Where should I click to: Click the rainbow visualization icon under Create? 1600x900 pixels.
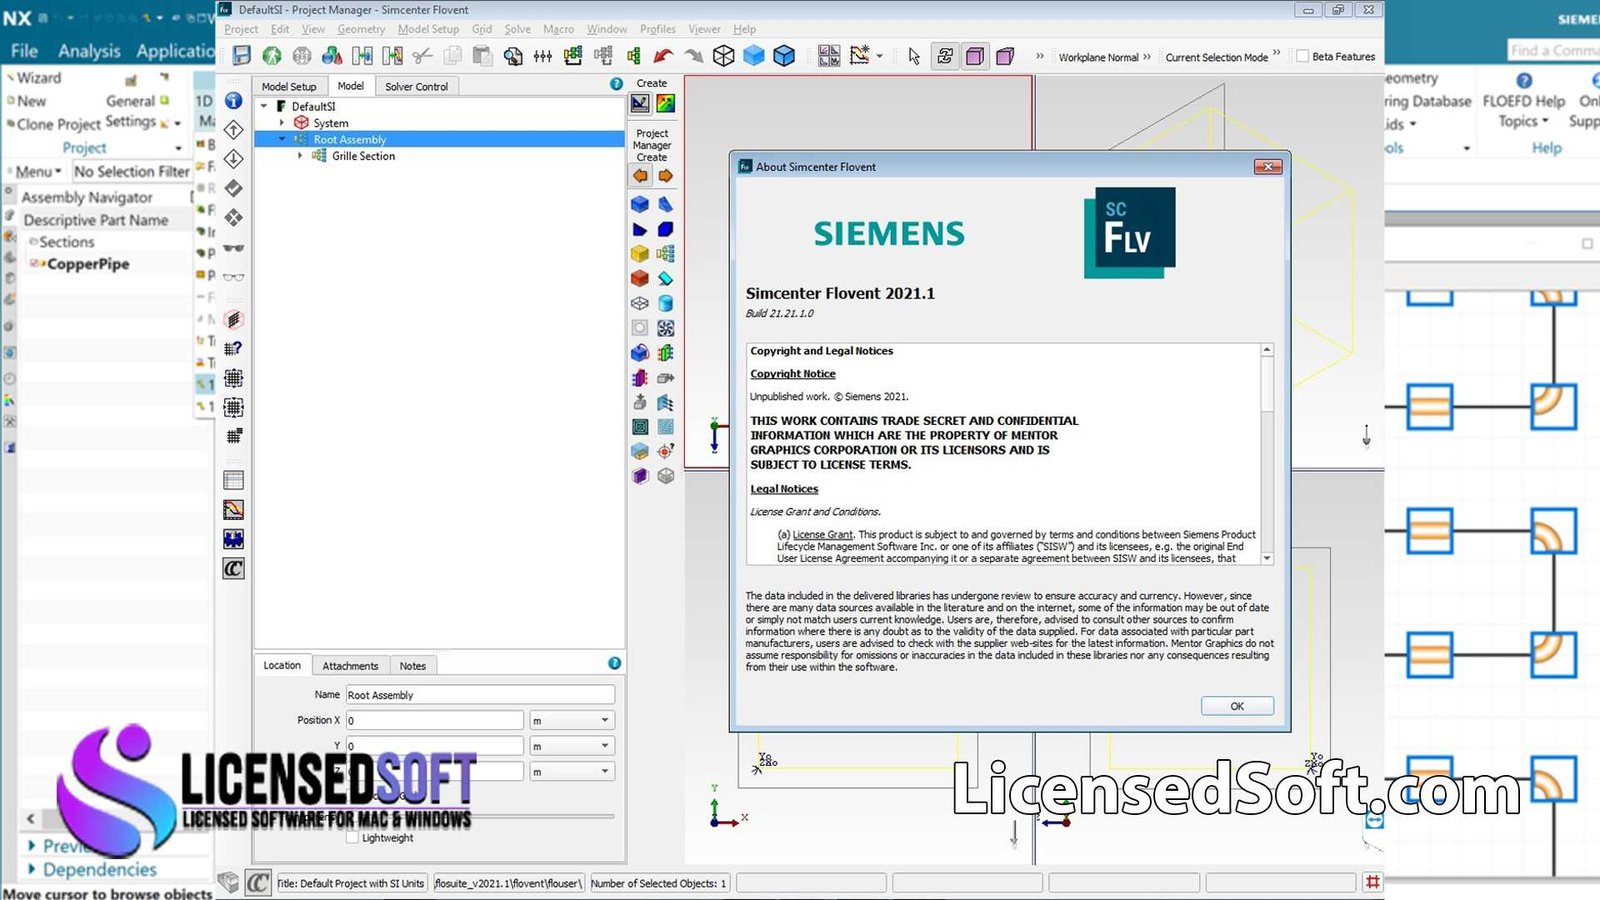pos(665,103)
